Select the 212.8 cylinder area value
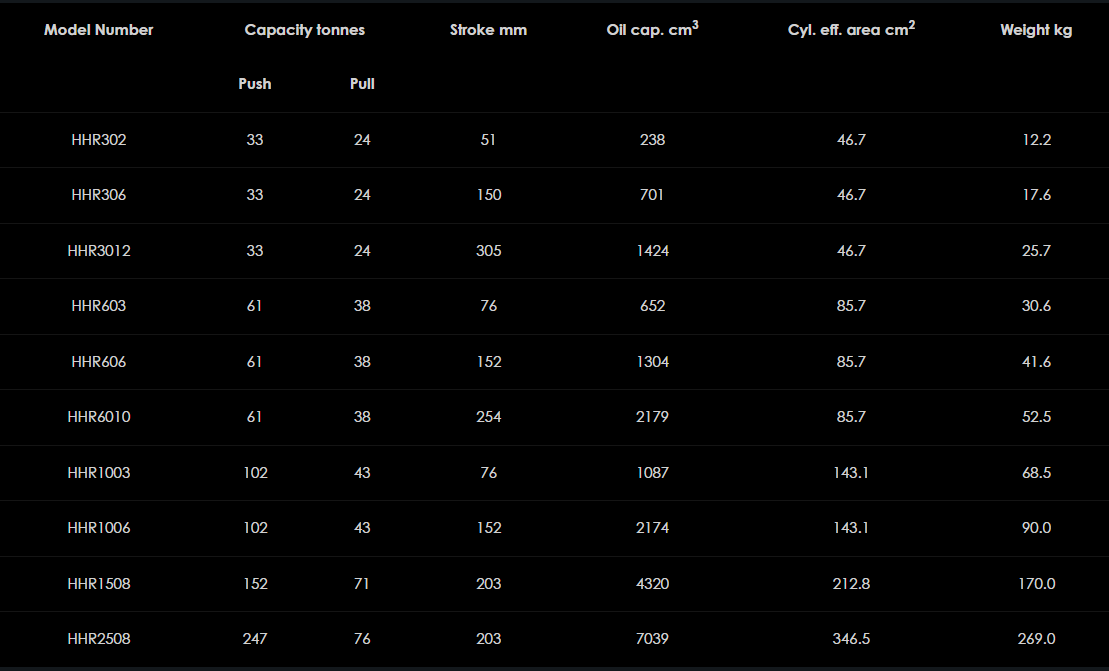1109x671 pixels. (851, 584)
